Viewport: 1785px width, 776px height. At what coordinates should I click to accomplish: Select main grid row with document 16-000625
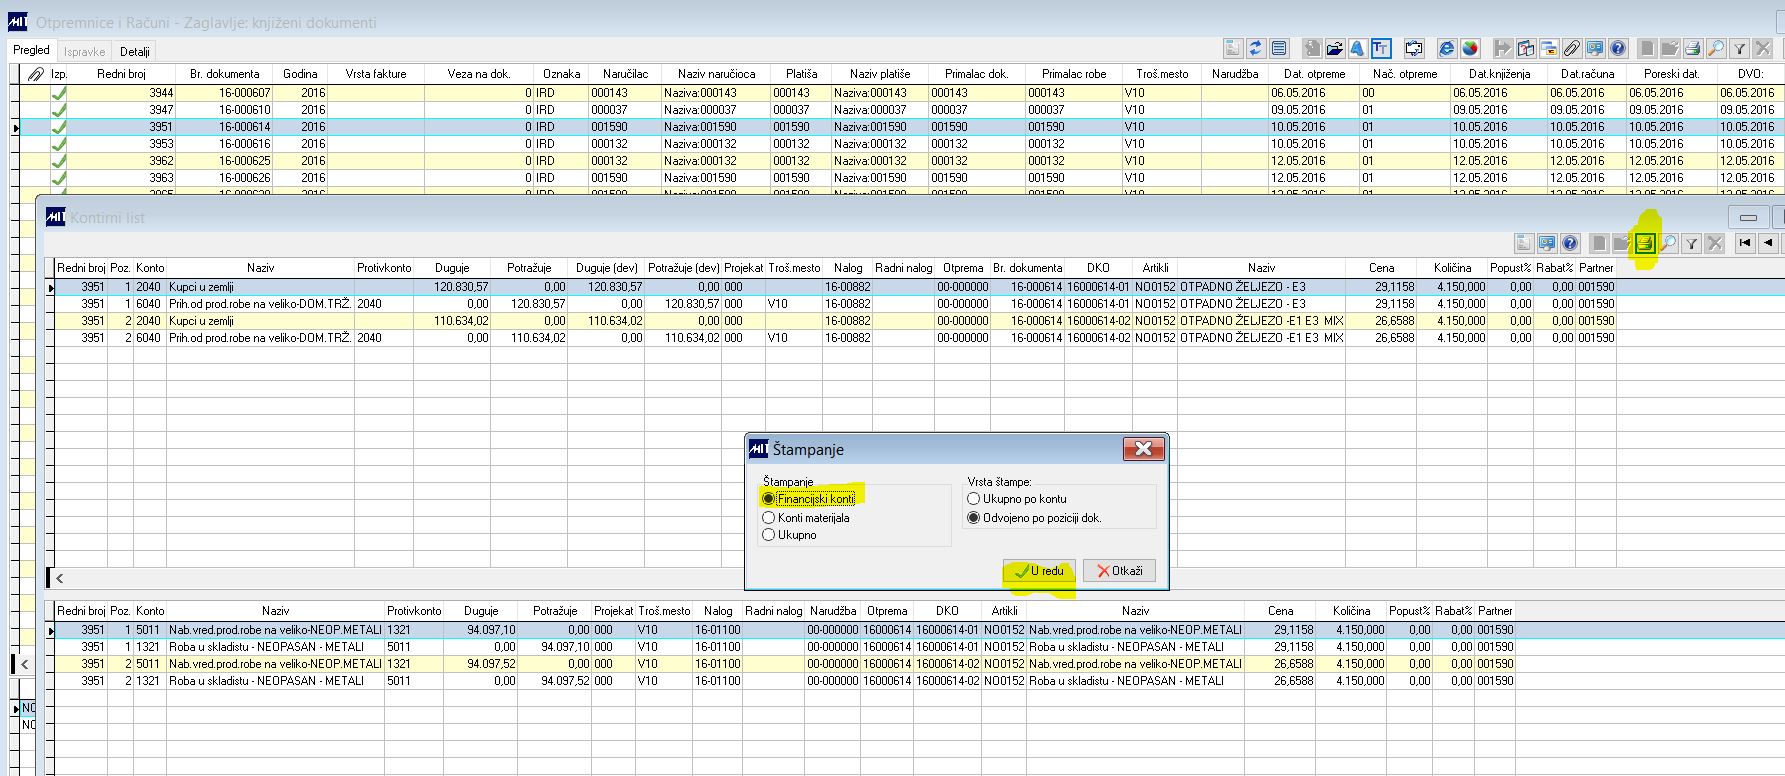pyautogui.click(x=900, y=161)
